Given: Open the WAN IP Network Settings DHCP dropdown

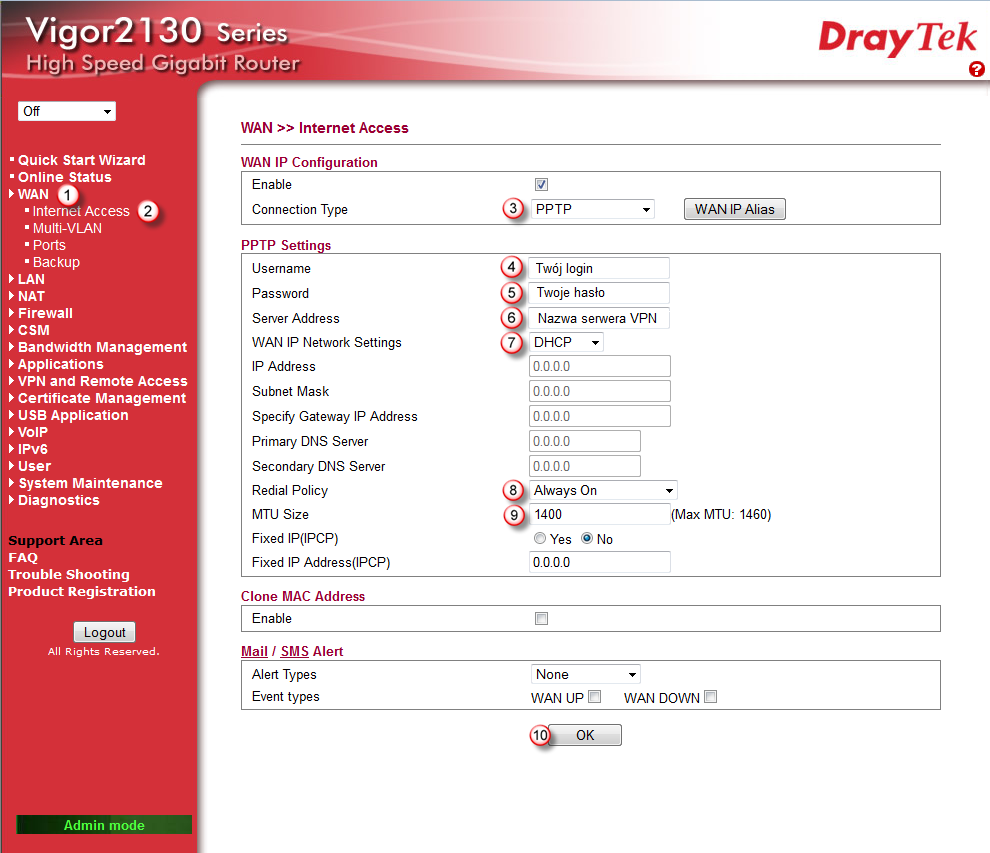Looking at the screenshot, I should pos(566,342).
